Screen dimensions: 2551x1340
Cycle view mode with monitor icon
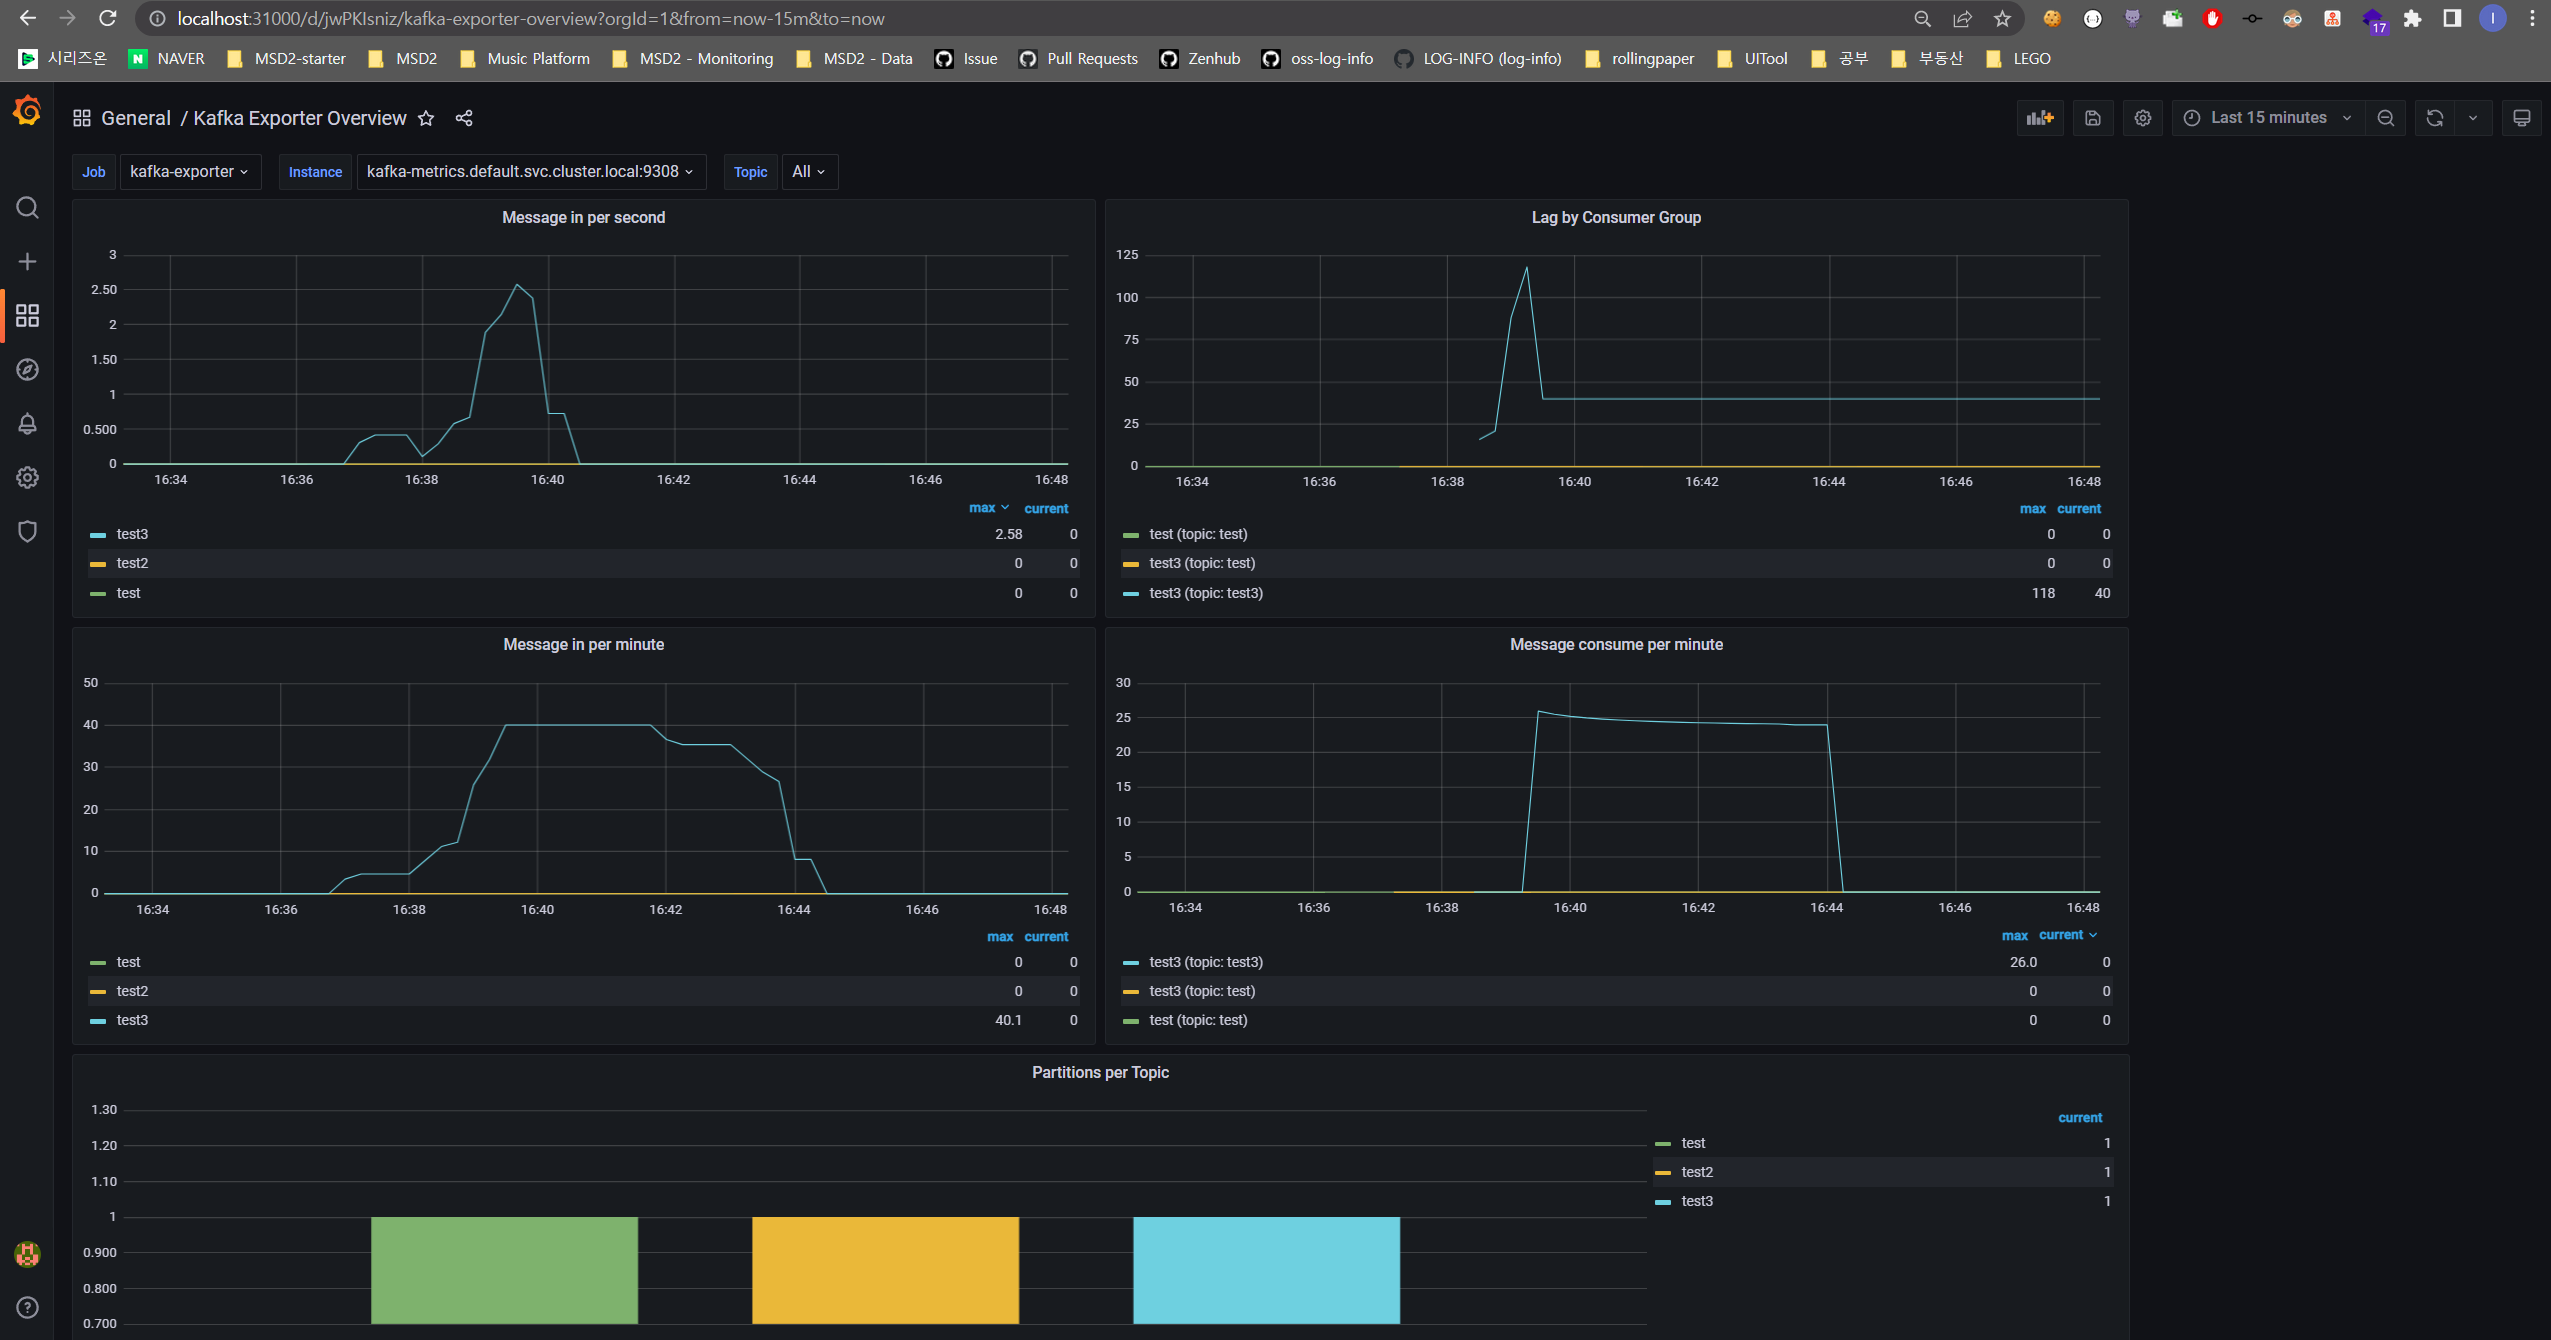(x=2521, y=118)
